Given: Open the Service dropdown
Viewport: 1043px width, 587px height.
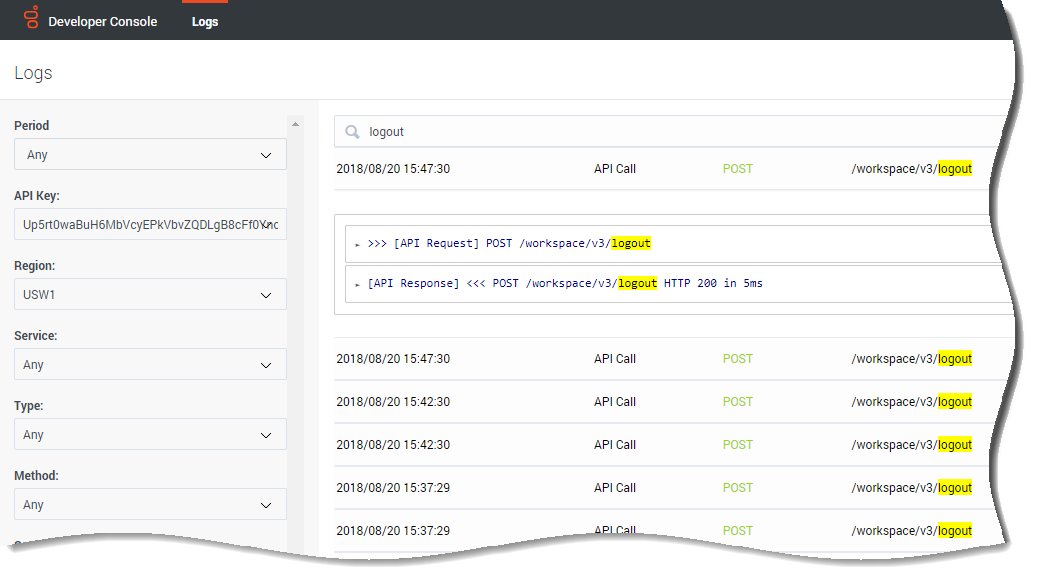Looking at the screenshot, I should point(150,364).
